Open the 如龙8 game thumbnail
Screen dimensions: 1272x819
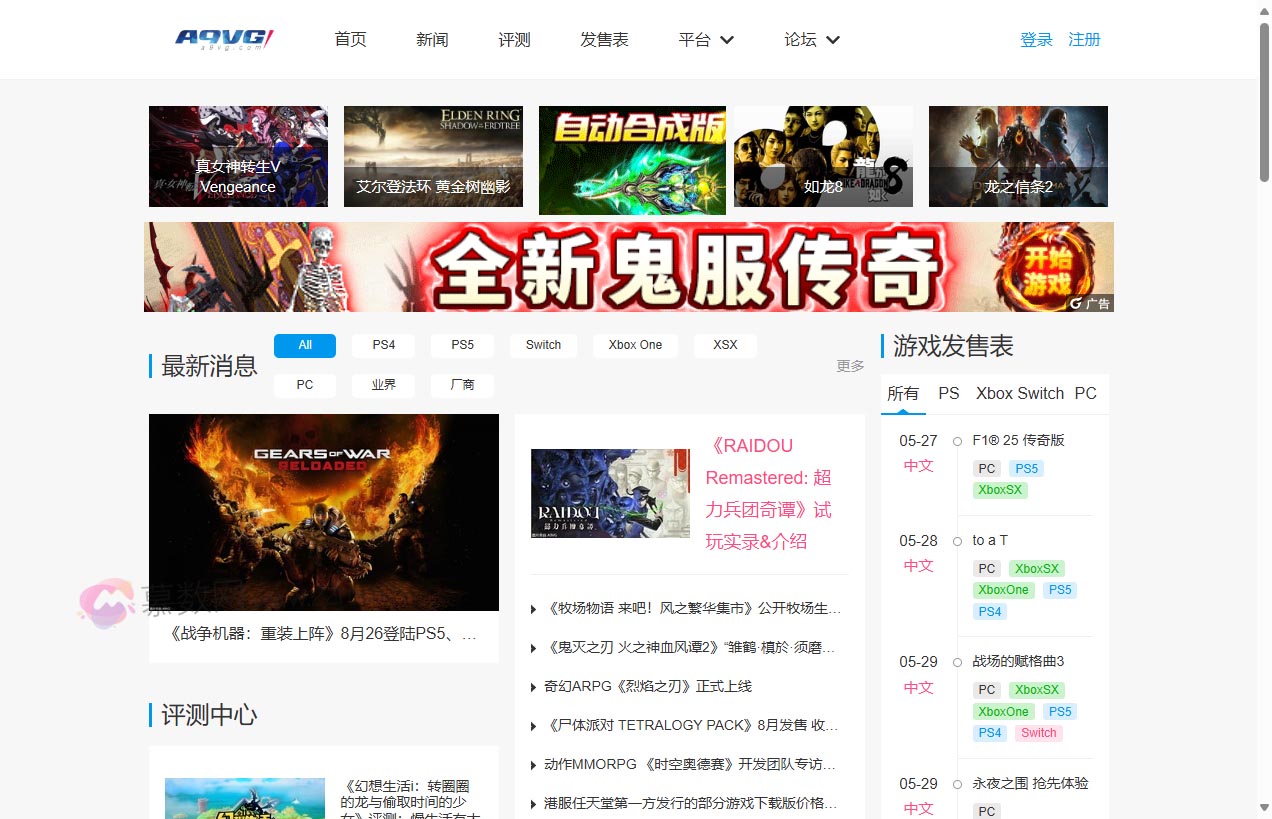(x=823, y=156)
